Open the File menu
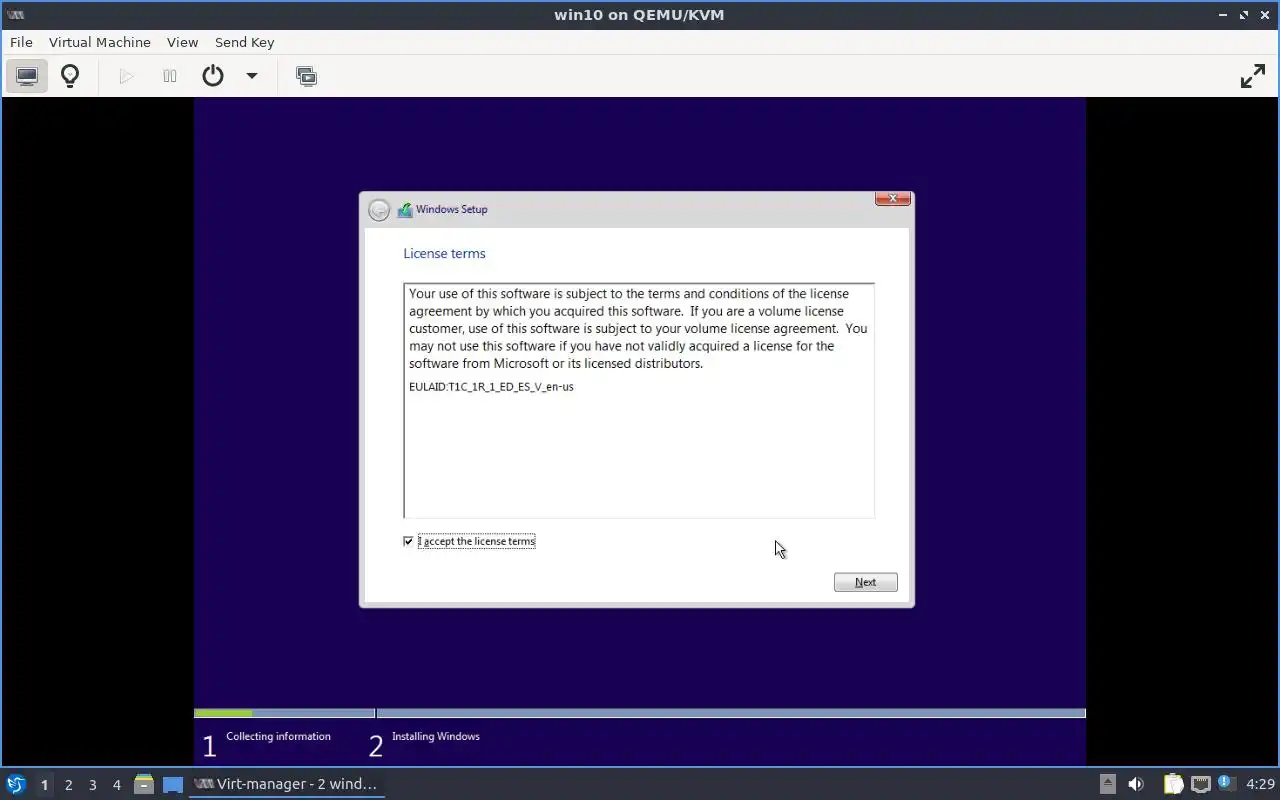1280x800 pixels. pos(21,42)
